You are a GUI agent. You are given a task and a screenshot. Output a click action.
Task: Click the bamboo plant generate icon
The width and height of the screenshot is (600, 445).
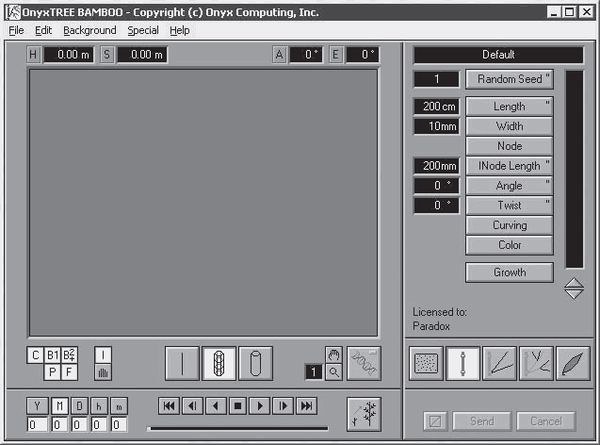(364, 413)
